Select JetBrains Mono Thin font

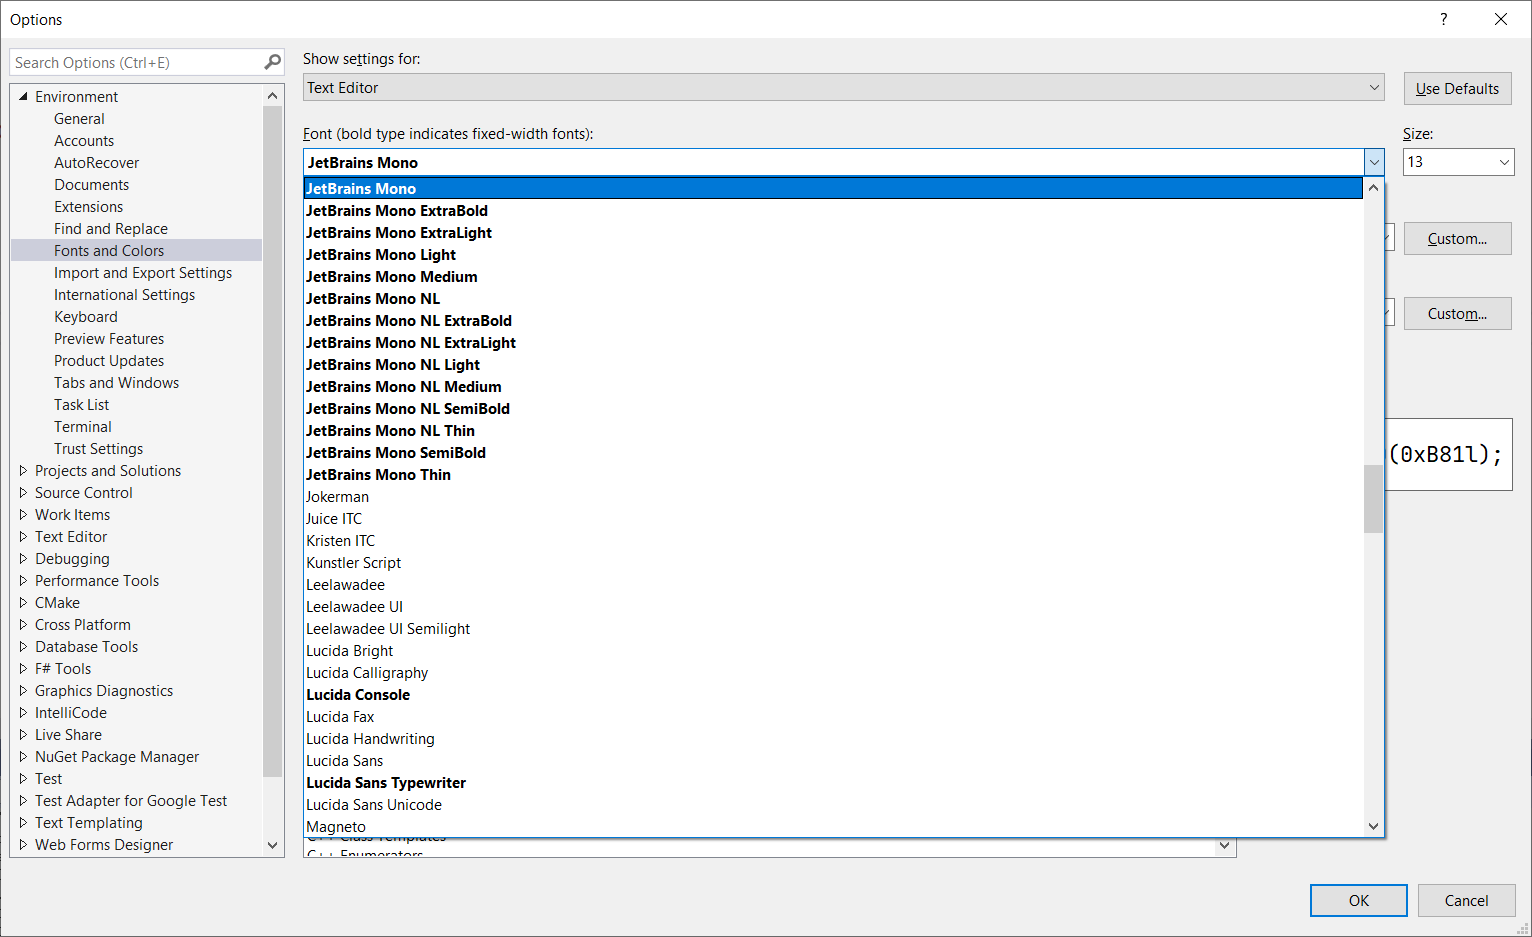point(833,474)
